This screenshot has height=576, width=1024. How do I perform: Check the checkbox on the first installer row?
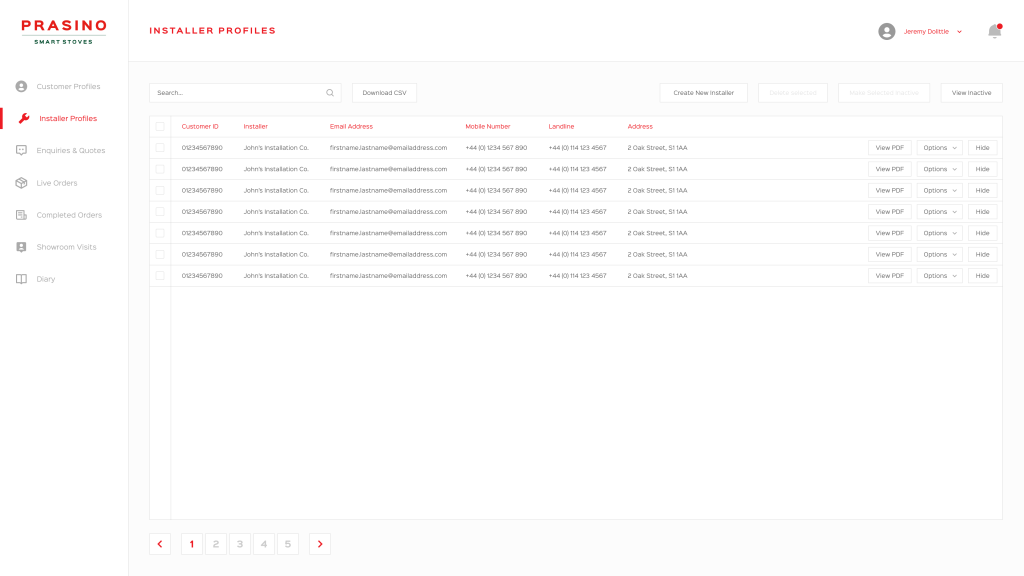tap(160, 147)
